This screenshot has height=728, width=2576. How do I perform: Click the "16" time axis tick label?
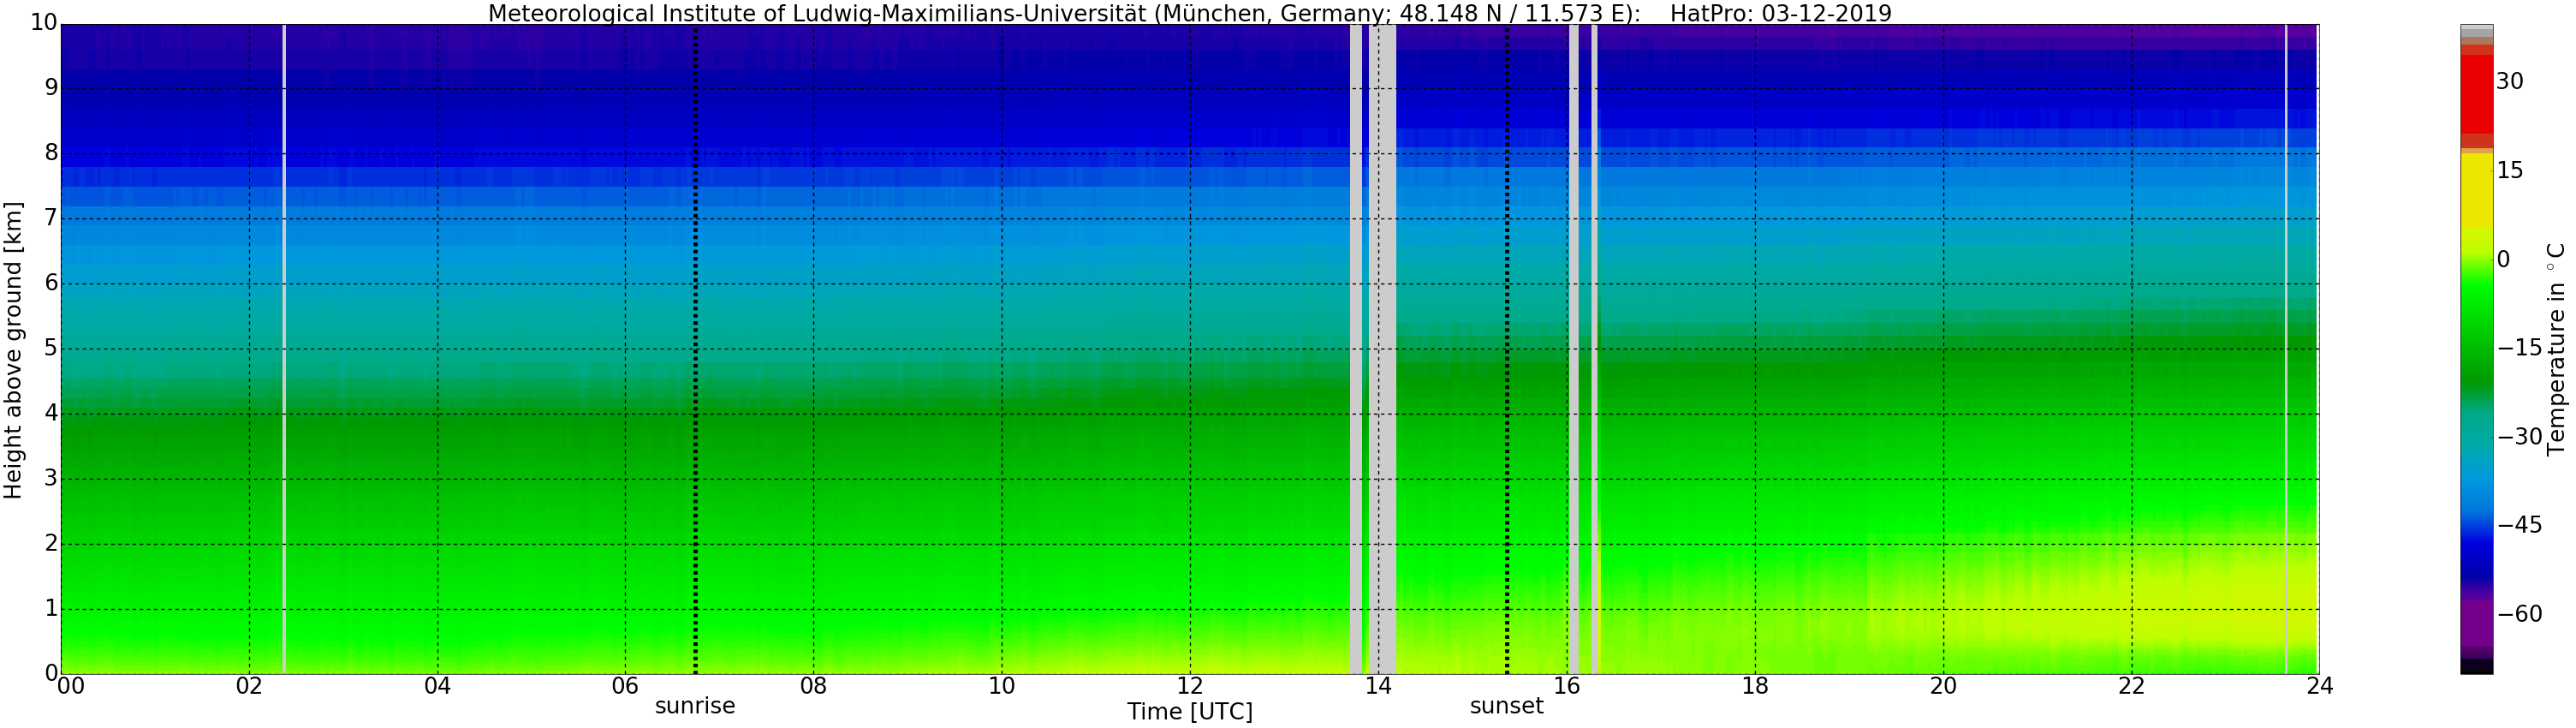click(x=1566, y=686)
